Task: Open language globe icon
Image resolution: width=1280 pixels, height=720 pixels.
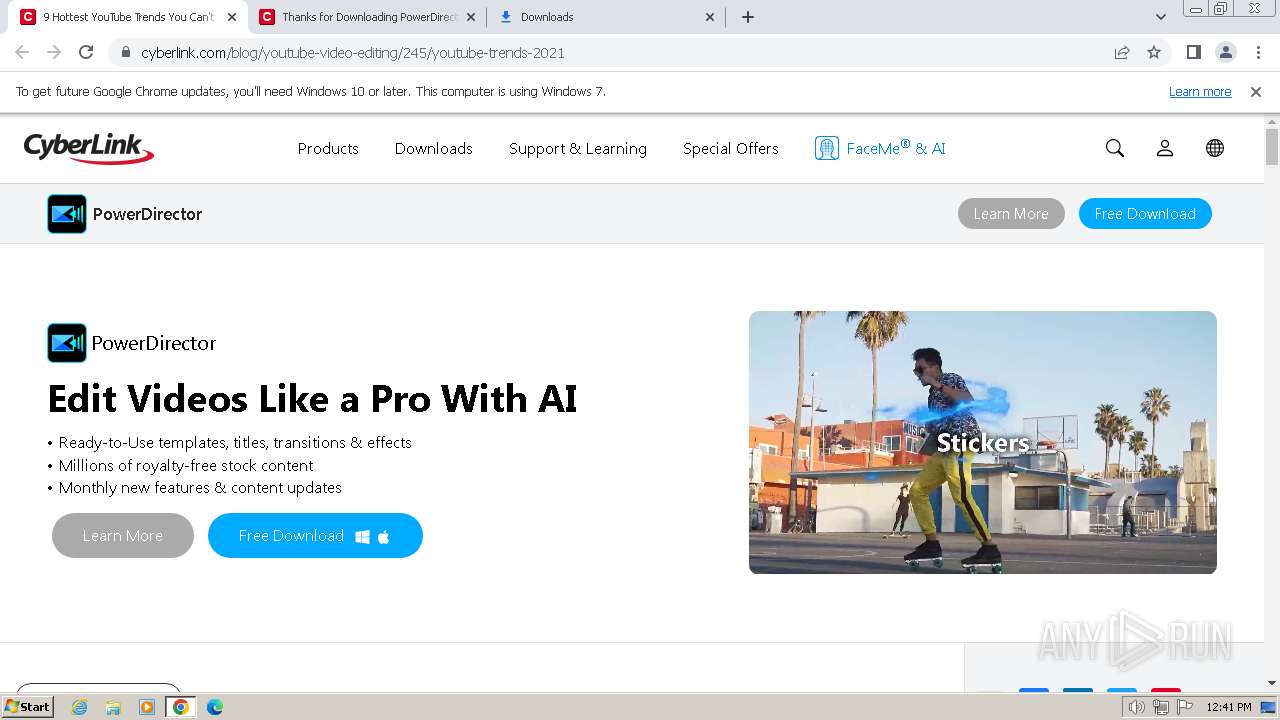Action: [1215, 148]
